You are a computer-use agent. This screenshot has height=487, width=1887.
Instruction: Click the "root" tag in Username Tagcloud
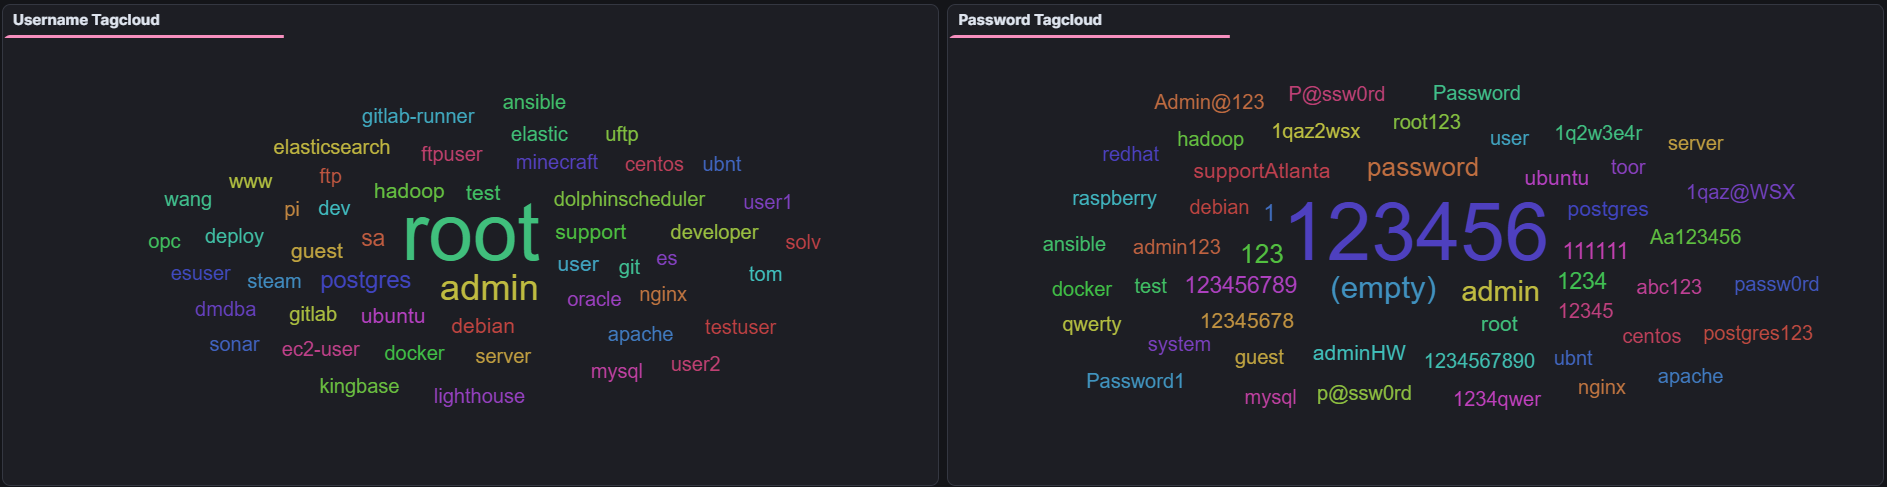pos(471,236)
